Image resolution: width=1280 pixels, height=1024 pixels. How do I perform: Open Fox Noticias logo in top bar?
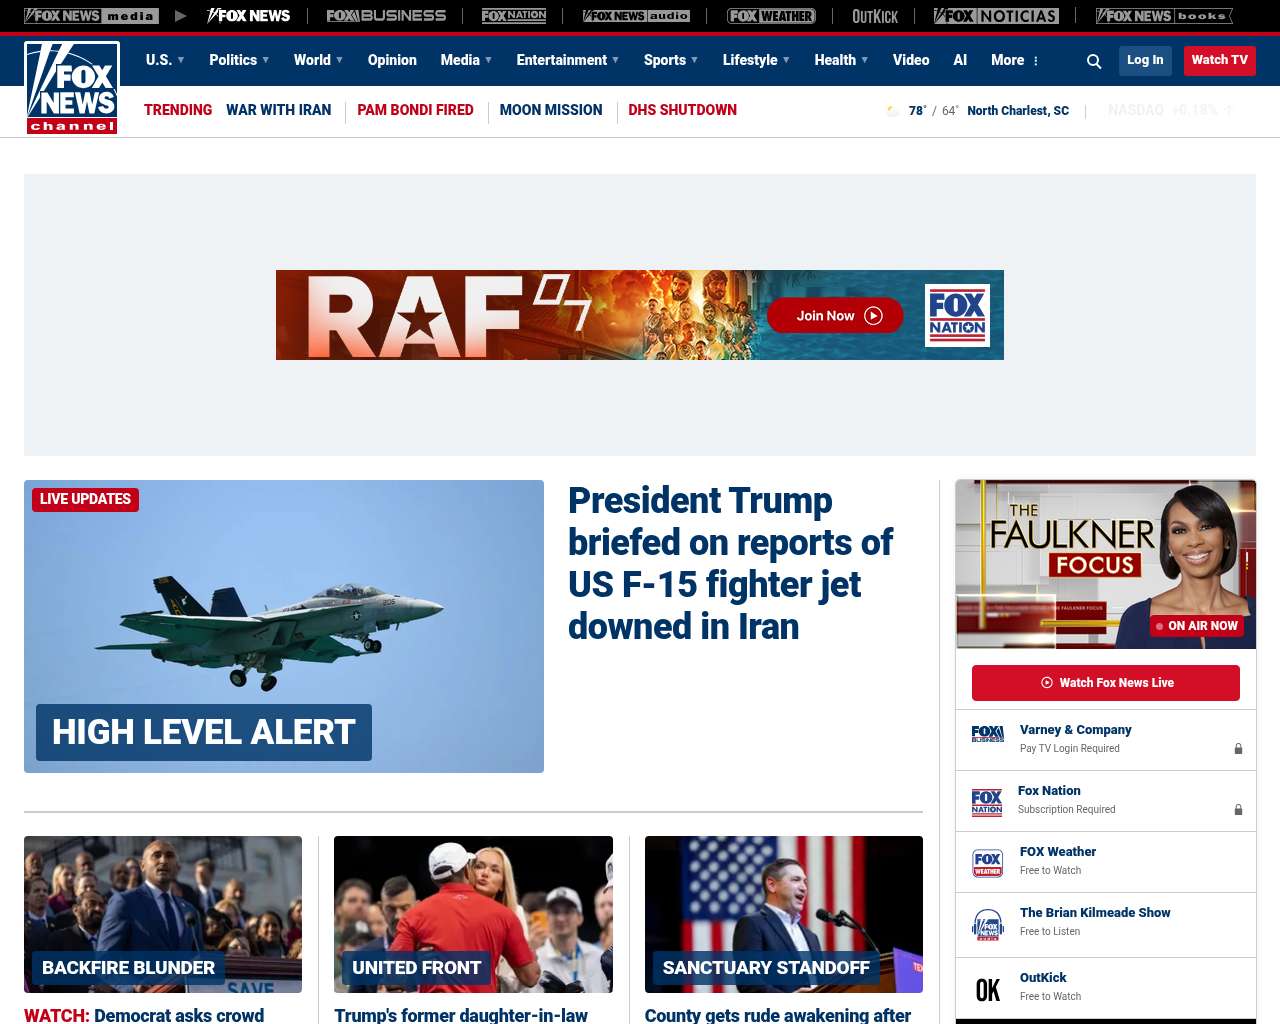996,16
